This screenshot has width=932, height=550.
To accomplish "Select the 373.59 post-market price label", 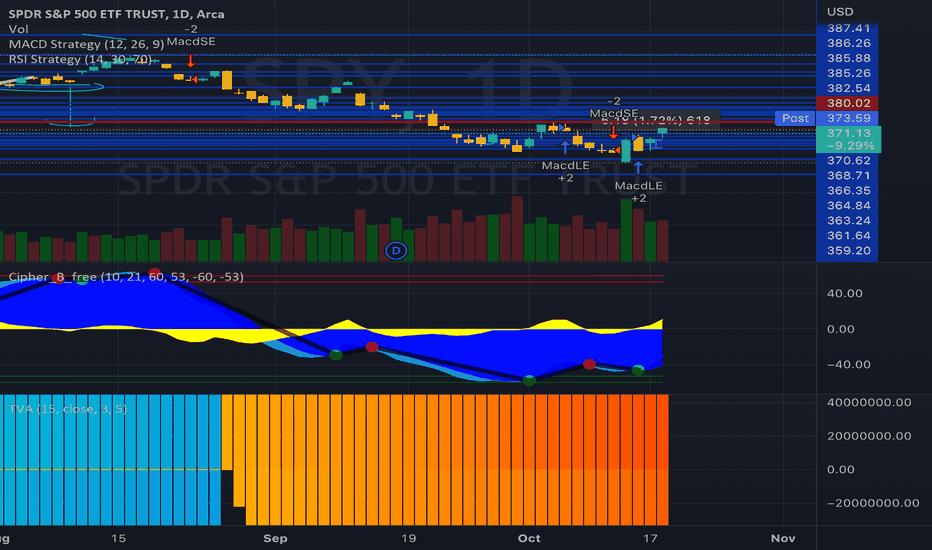I will [x=848, y=118].
